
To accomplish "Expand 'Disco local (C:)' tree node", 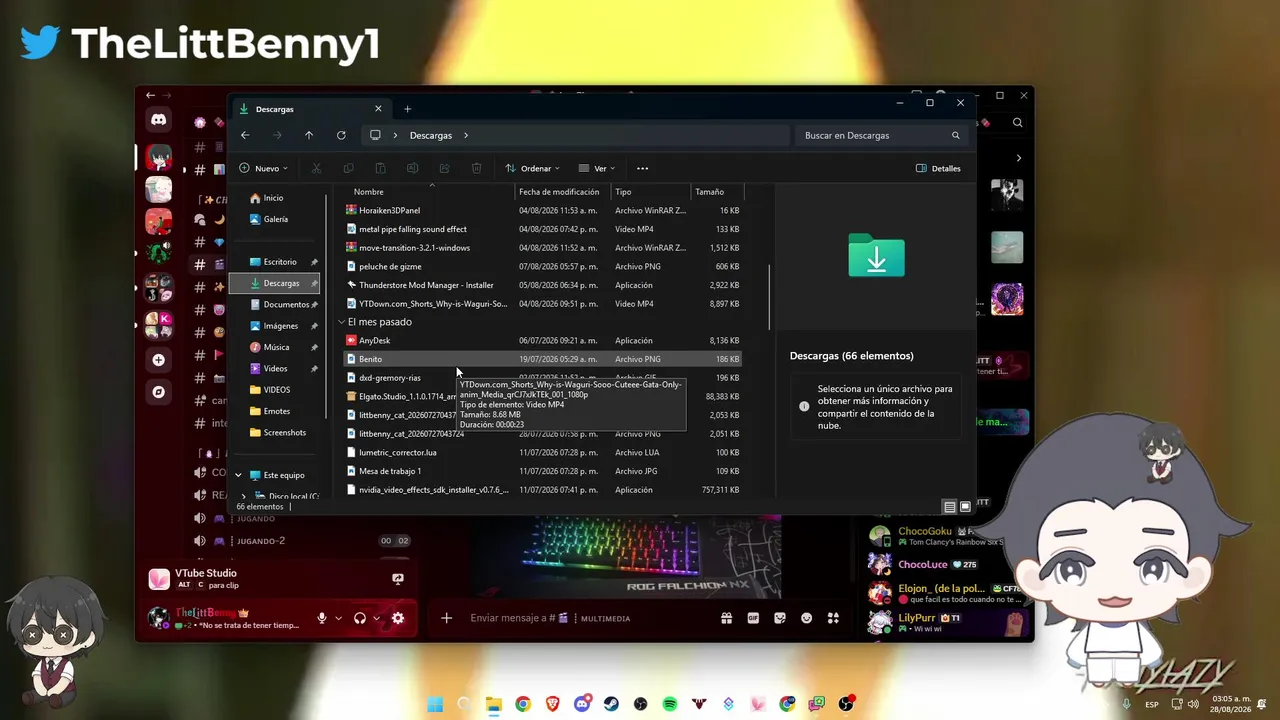I will coord(243,496).
